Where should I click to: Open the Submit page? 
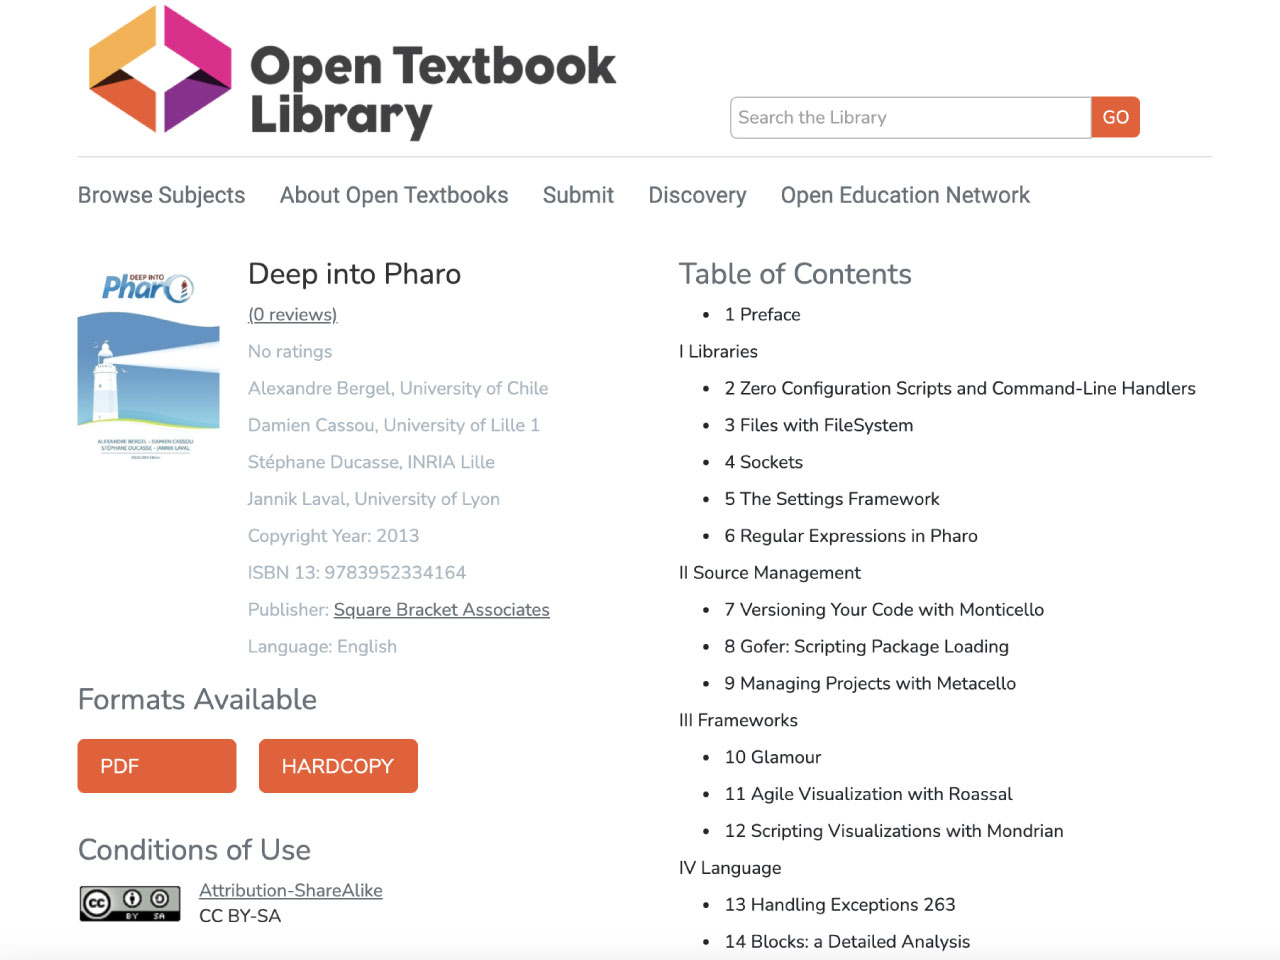(x=578, y=195)
